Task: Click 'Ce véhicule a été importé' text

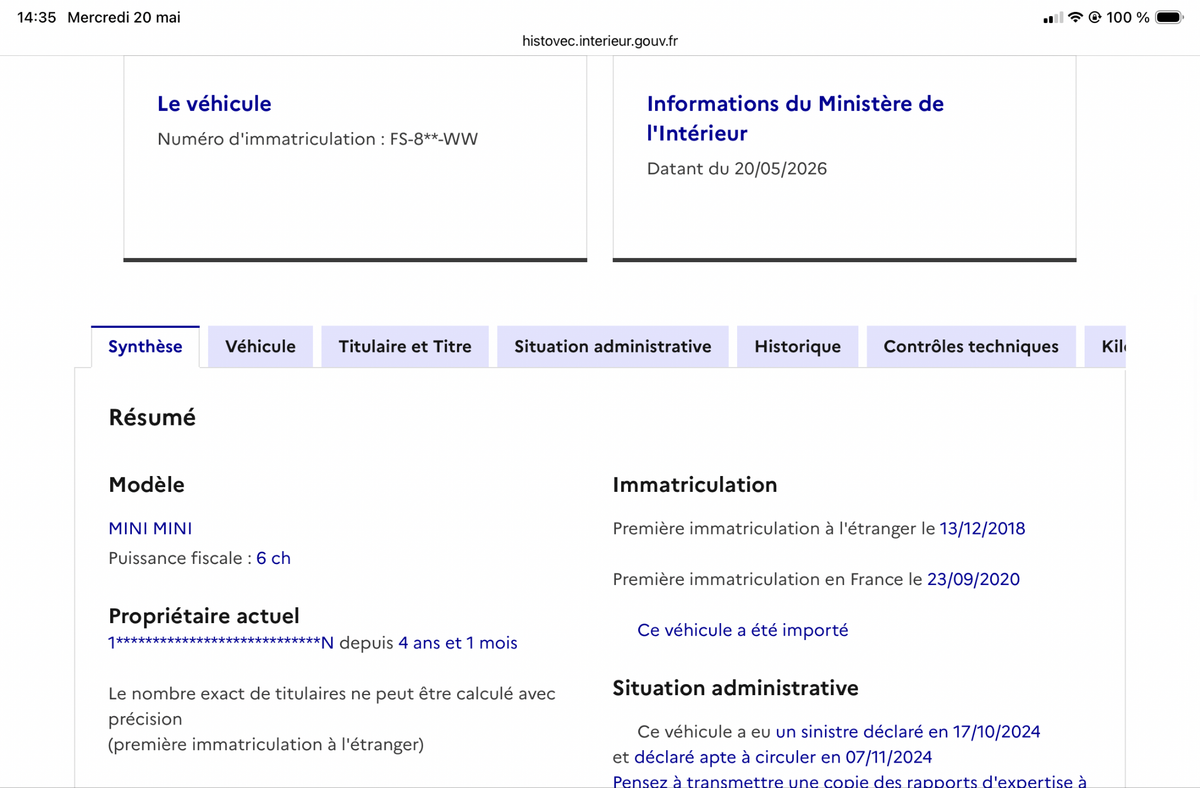Action: [x=742, y=630]
